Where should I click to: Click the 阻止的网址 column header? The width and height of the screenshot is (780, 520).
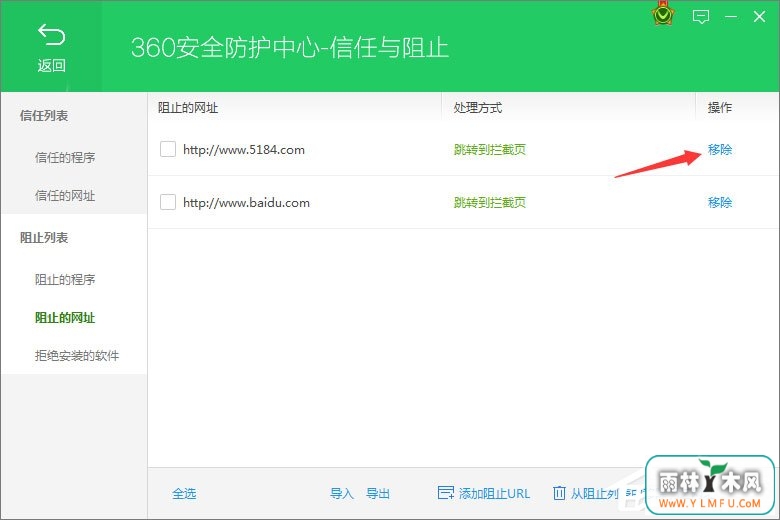[x=188, y=107]
